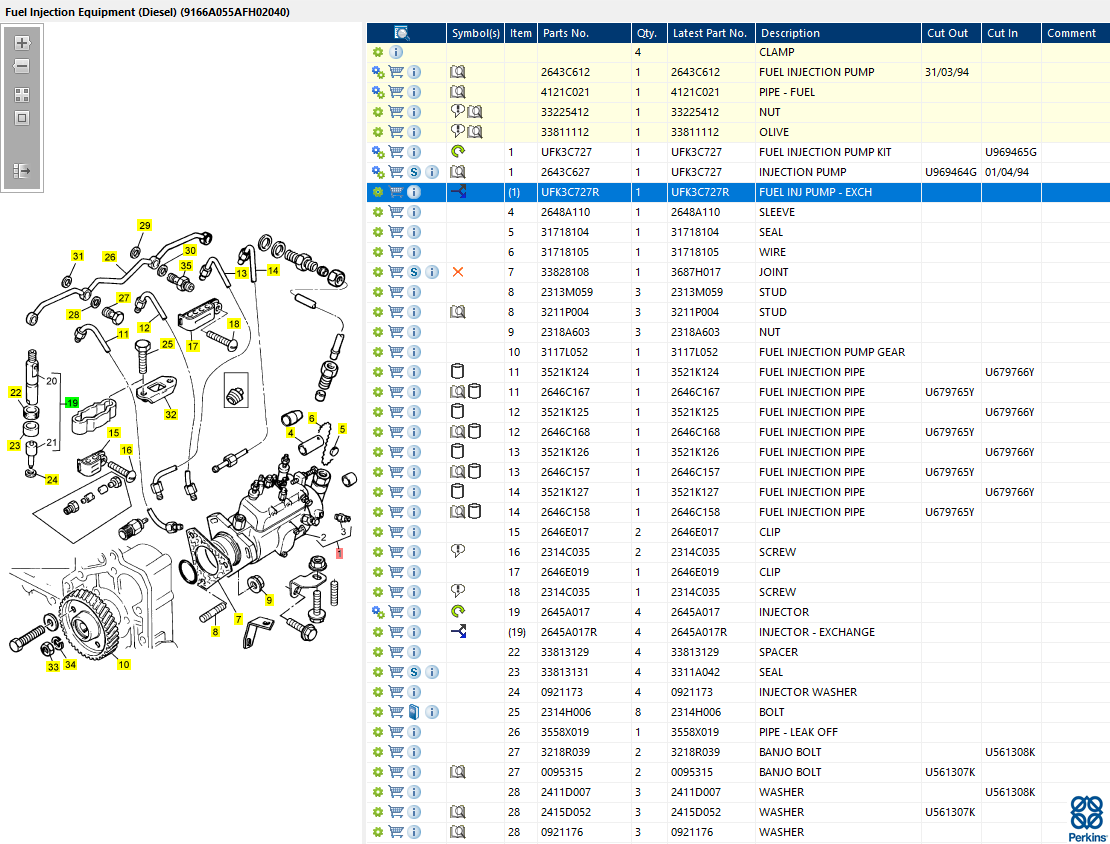Screen dimensions: 1110x844
Task: Click supersession S icon on 2643C627 row
Action: [415, 172]
